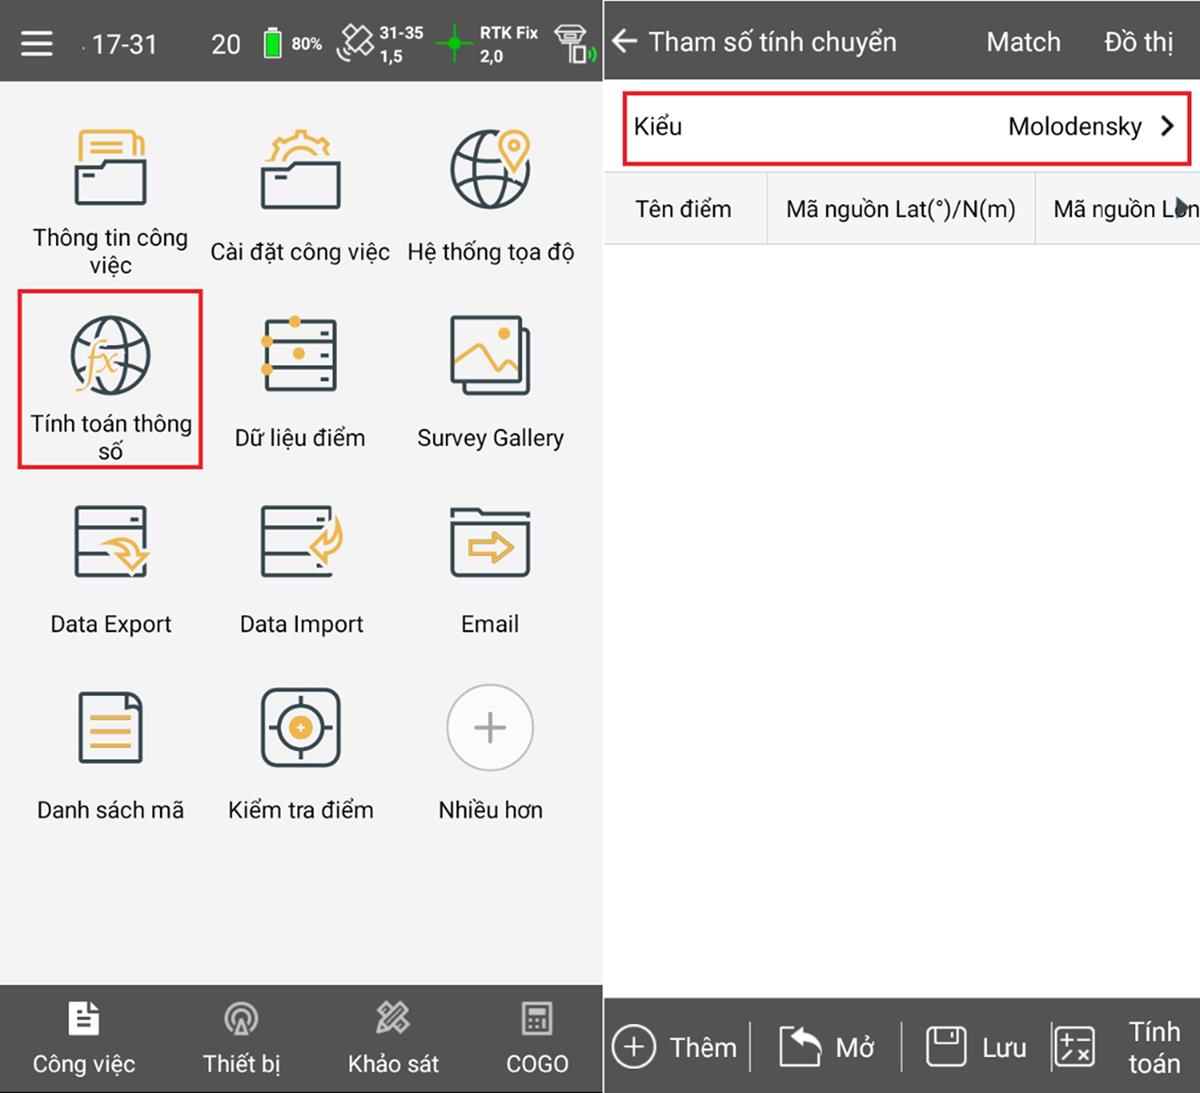Open Danh sách mã code list
Viewport: 1200px width, 1093px height.
click(110, 729)
